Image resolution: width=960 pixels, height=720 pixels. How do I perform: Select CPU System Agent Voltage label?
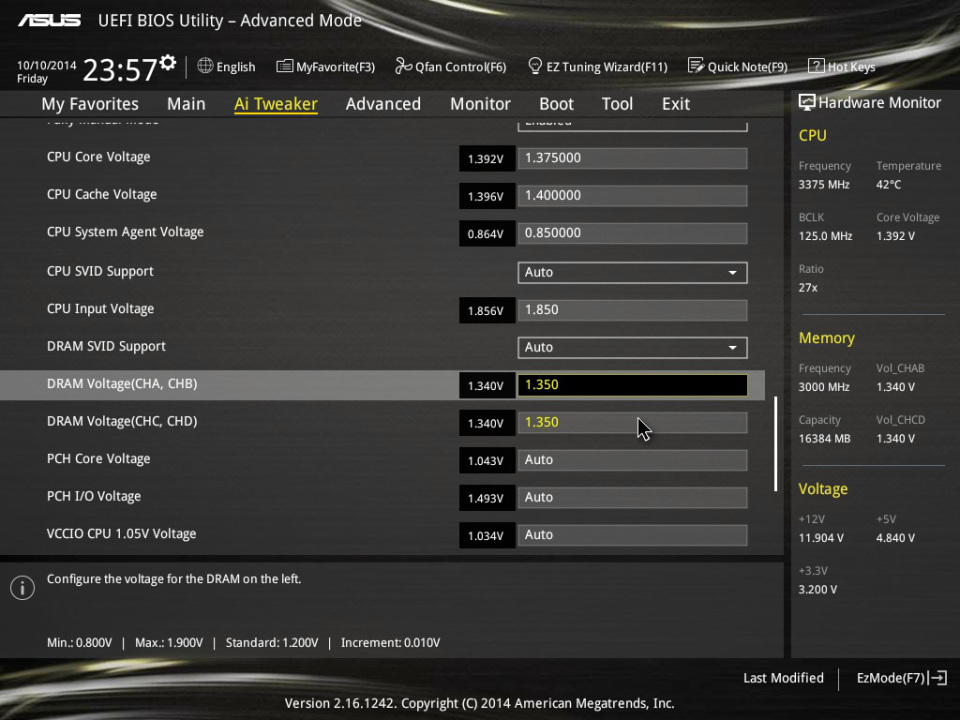(x=125, y=232)
